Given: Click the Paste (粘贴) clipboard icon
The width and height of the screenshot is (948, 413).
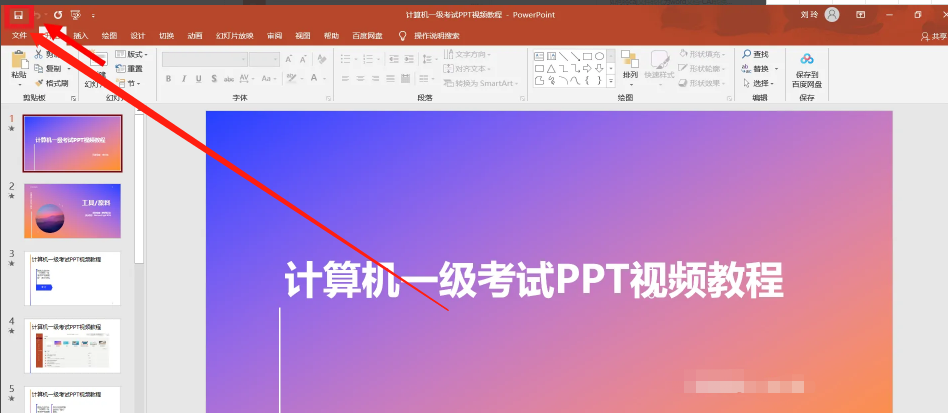Looking at the screenshot, I should [19, 62].
